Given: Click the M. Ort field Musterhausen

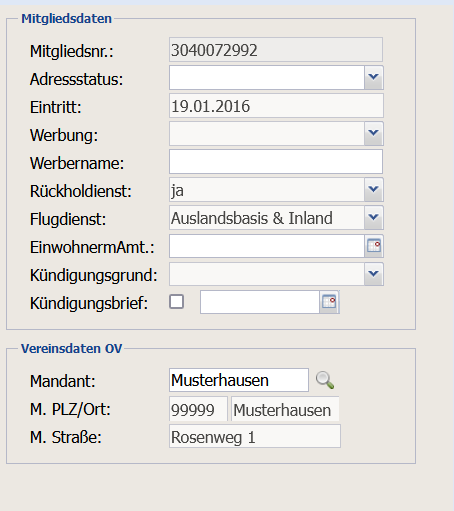Looking at the screenshot, I should (285, 409).
